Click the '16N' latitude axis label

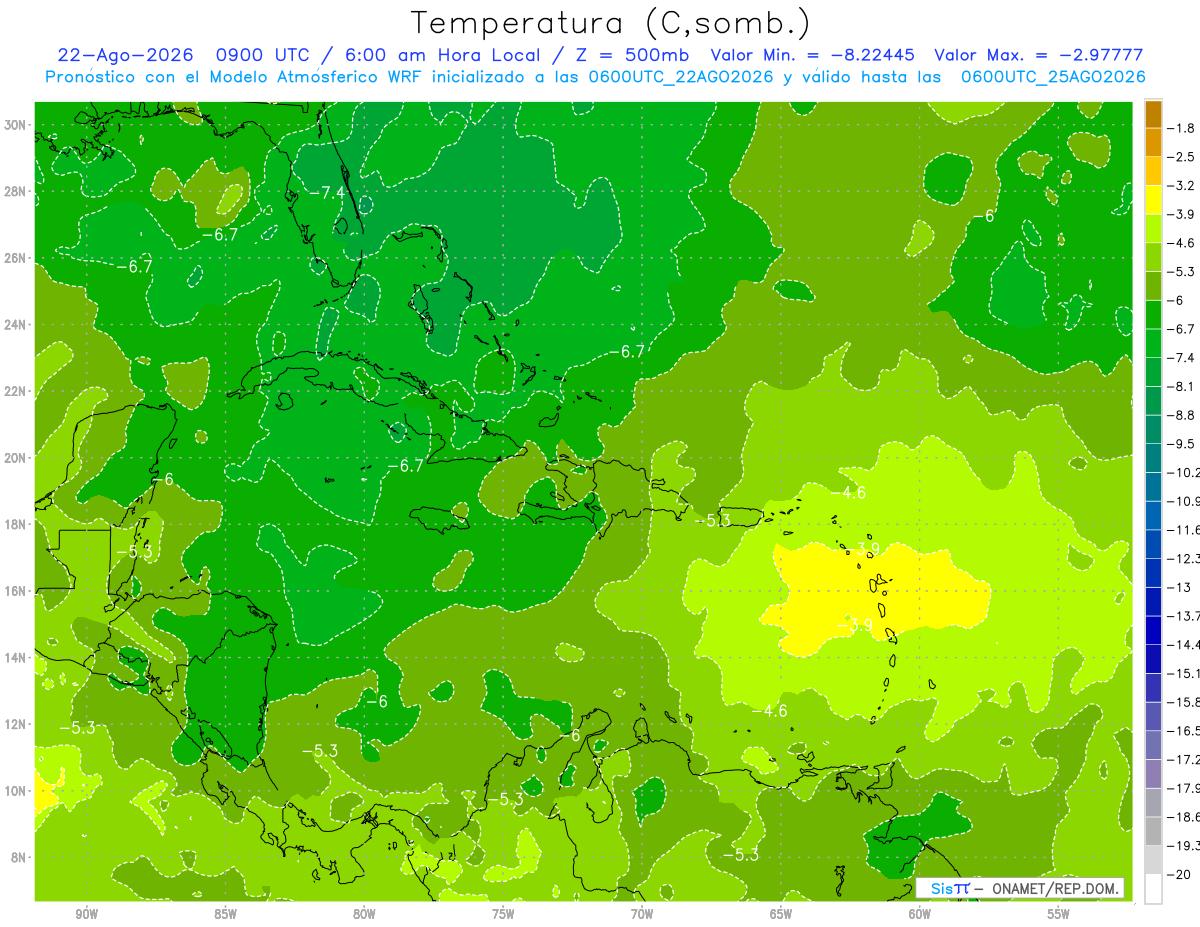[17, 591]
